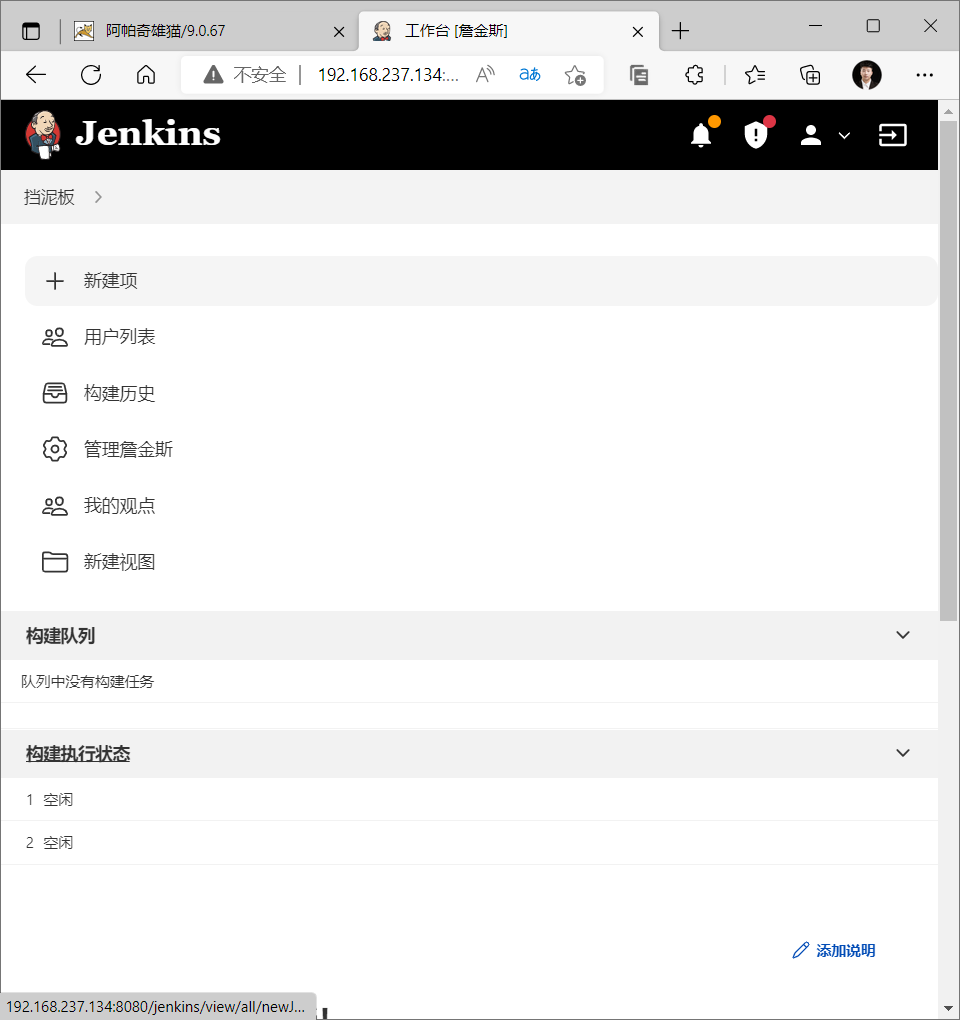Open the Jenkins title link

click(148, 134)
